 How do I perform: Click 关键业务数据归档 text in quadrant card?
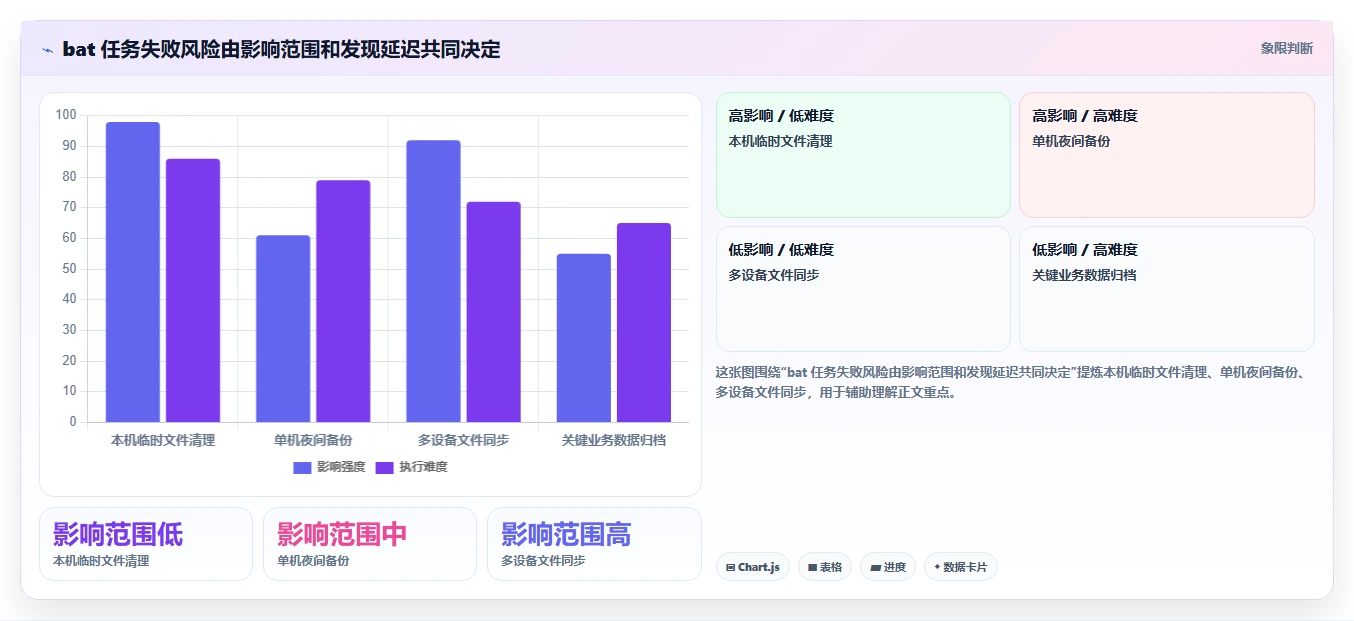click(x=1084, y=275)
